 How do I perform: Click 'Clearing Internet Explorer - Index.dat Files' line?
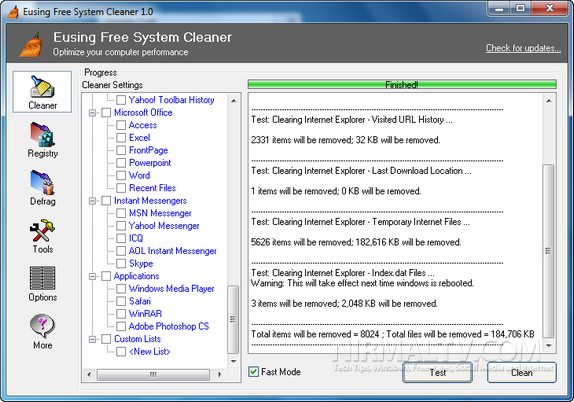point(343,273)
